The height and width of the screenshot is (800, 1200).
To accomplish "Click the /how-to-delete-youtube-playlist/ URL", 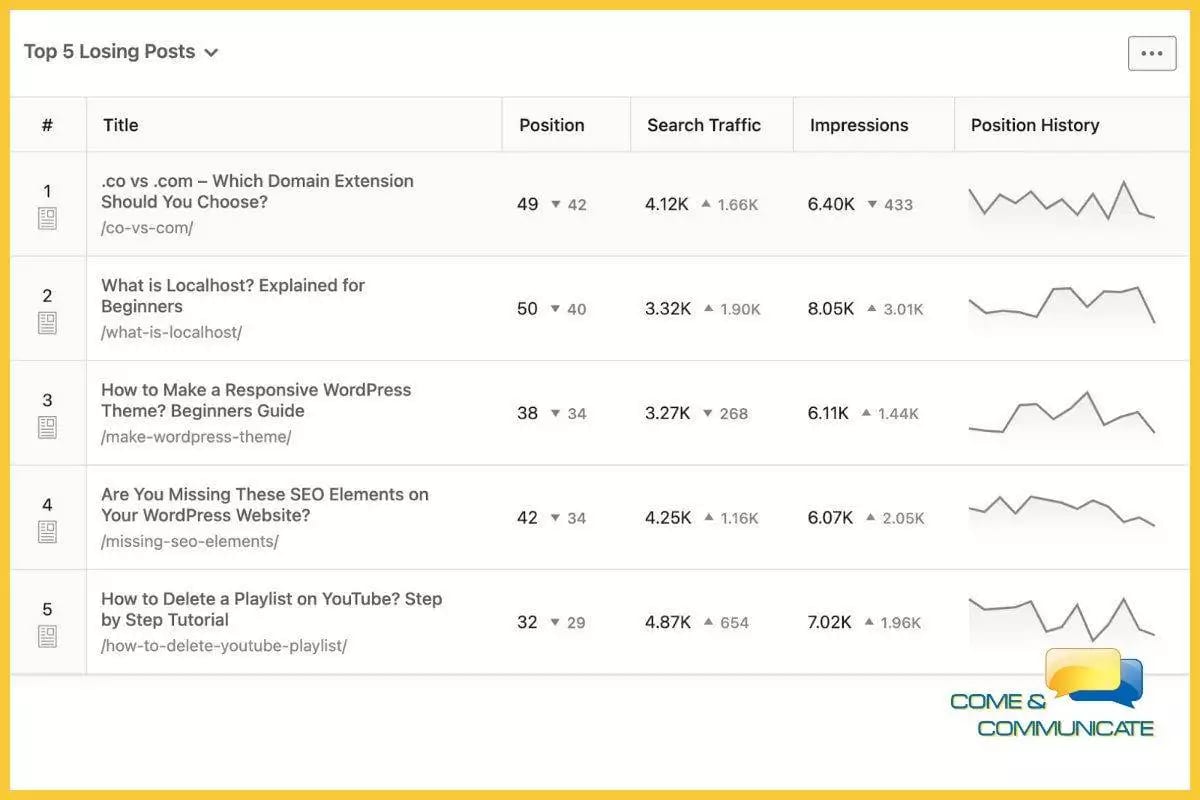I will click(224, 646).
